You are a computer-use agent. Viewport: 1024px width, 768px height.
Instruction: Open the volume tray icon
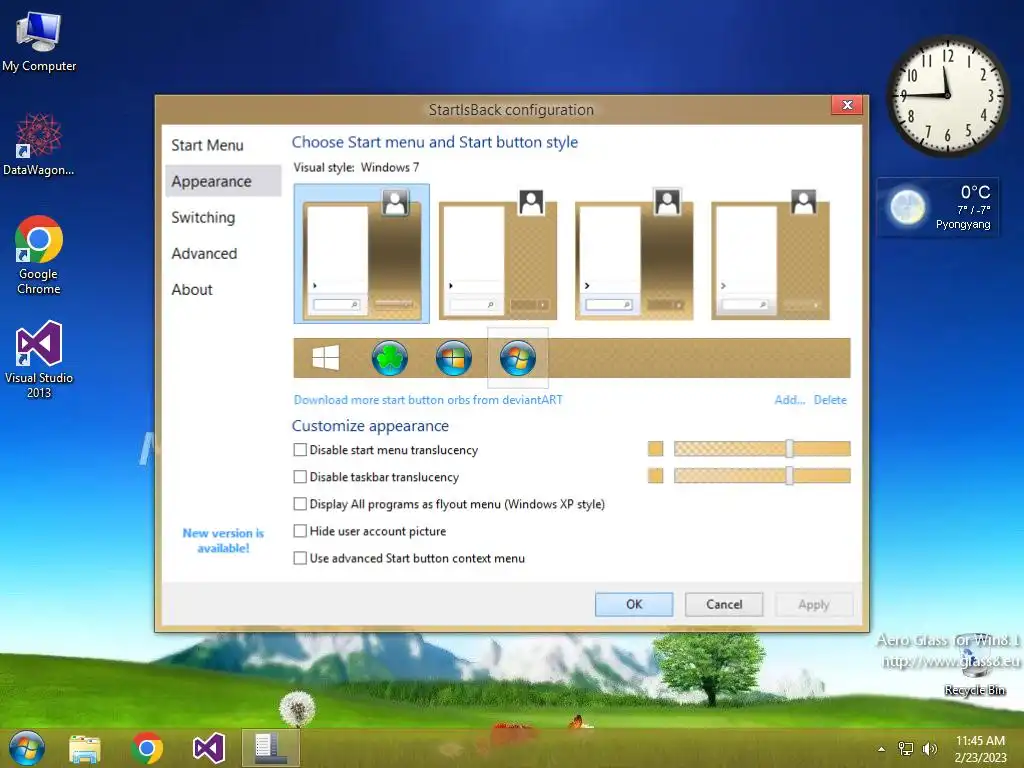(x=930, y=749)
